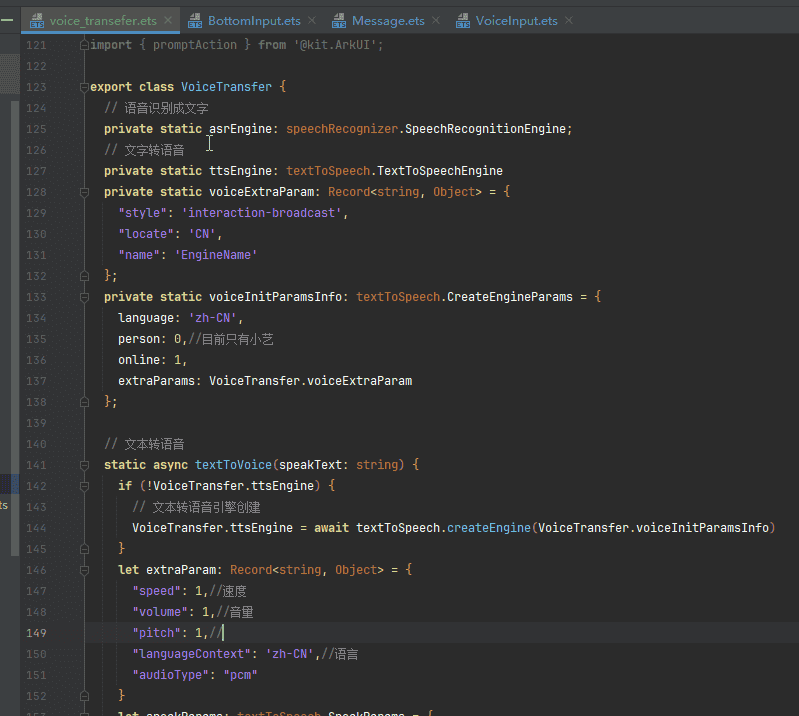
Task: Collapse the voiceInitParamsInfo block at line 133
Action: (85, 297)
